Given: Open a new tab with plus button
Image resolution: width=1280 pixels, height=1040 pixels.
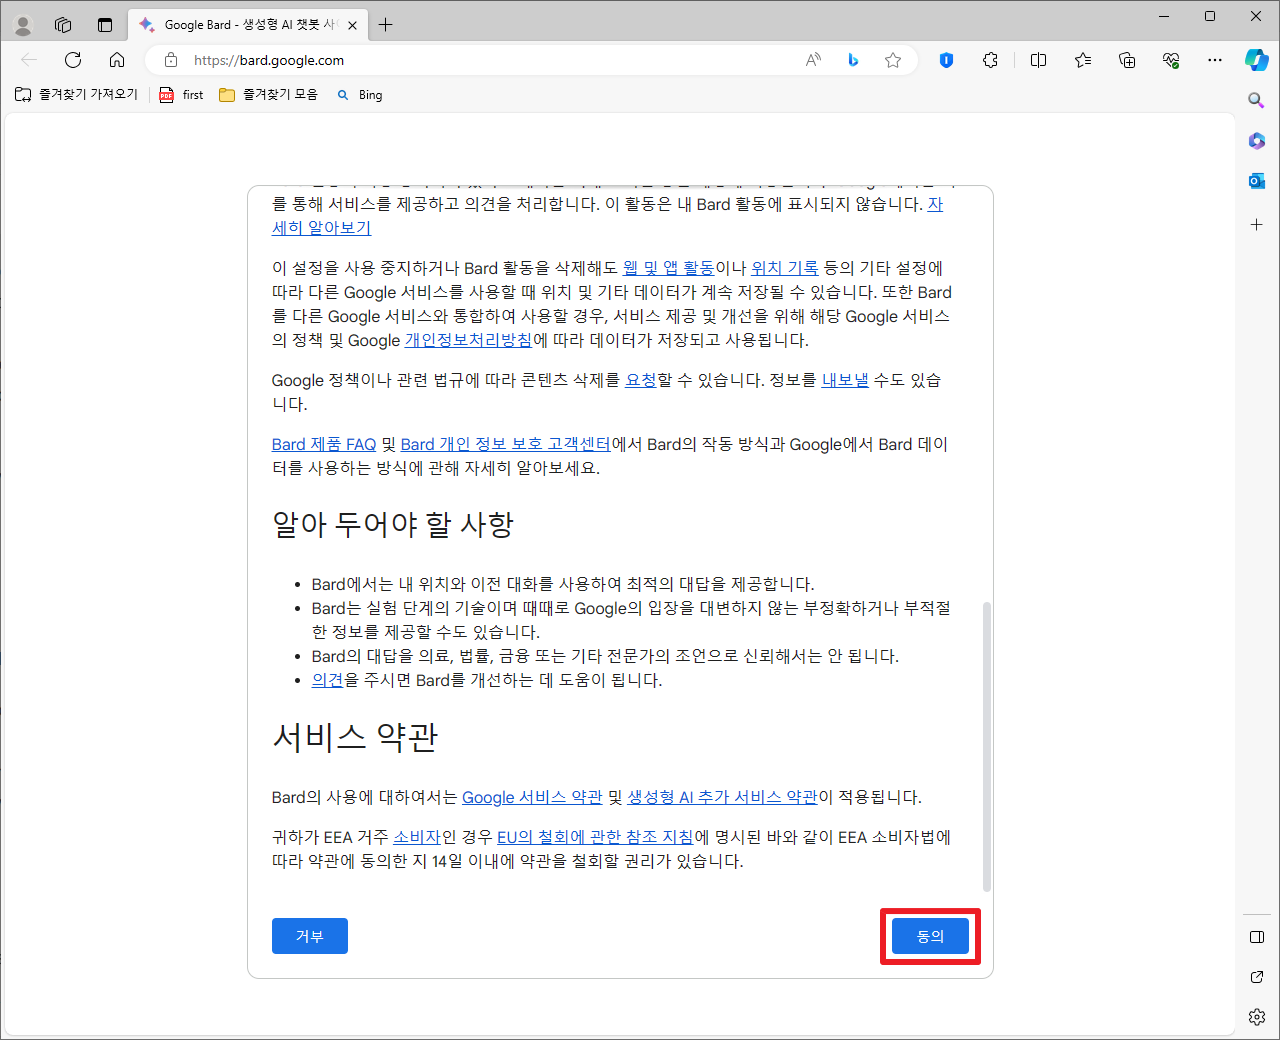Looking at the screenshot, I should click(x=386, y=25).
